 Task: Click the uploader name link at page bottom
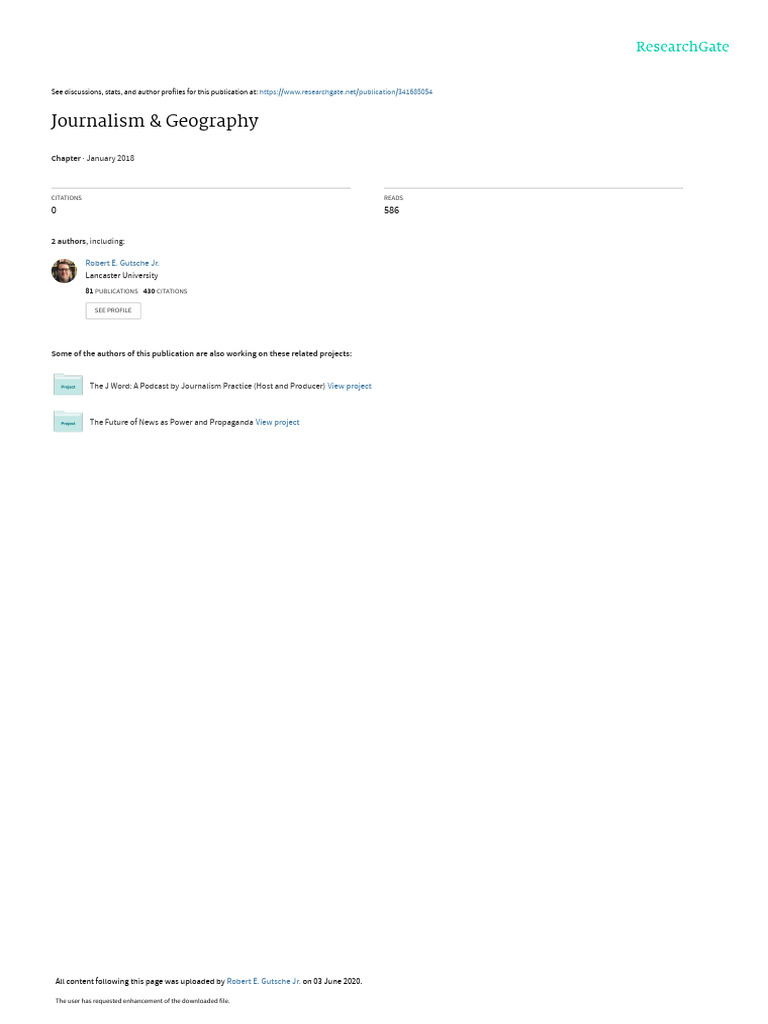(x=264, y=981)
